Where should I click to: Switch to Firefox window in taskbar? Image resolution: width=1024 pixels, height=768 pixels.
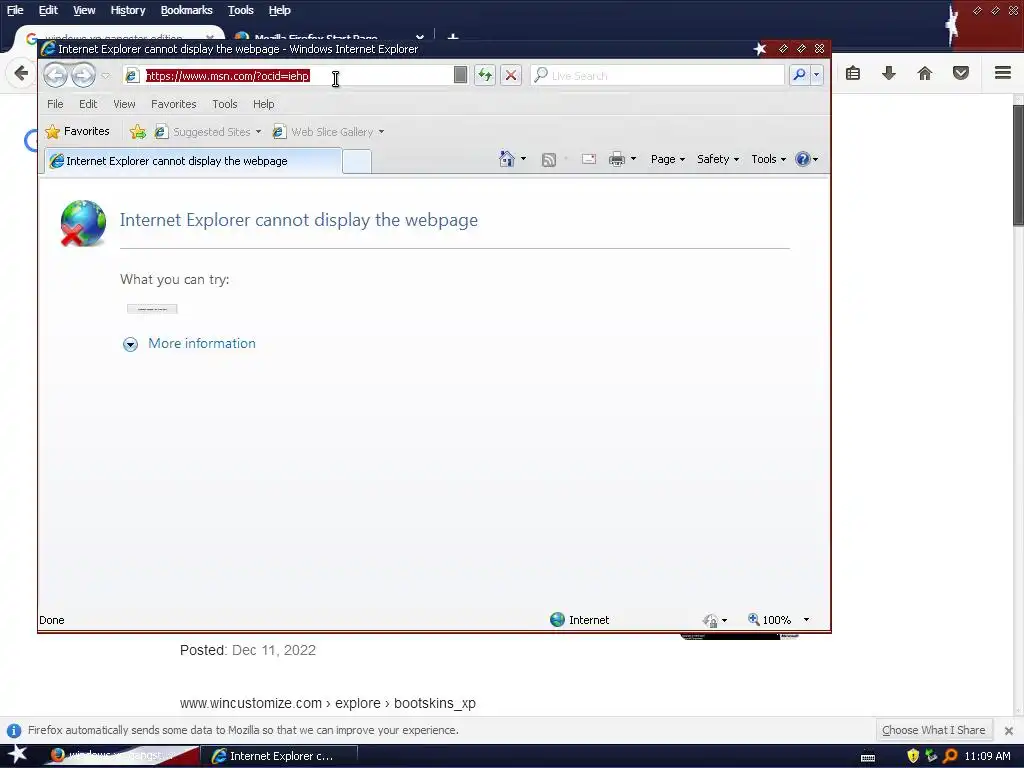[x=121, y=756]
